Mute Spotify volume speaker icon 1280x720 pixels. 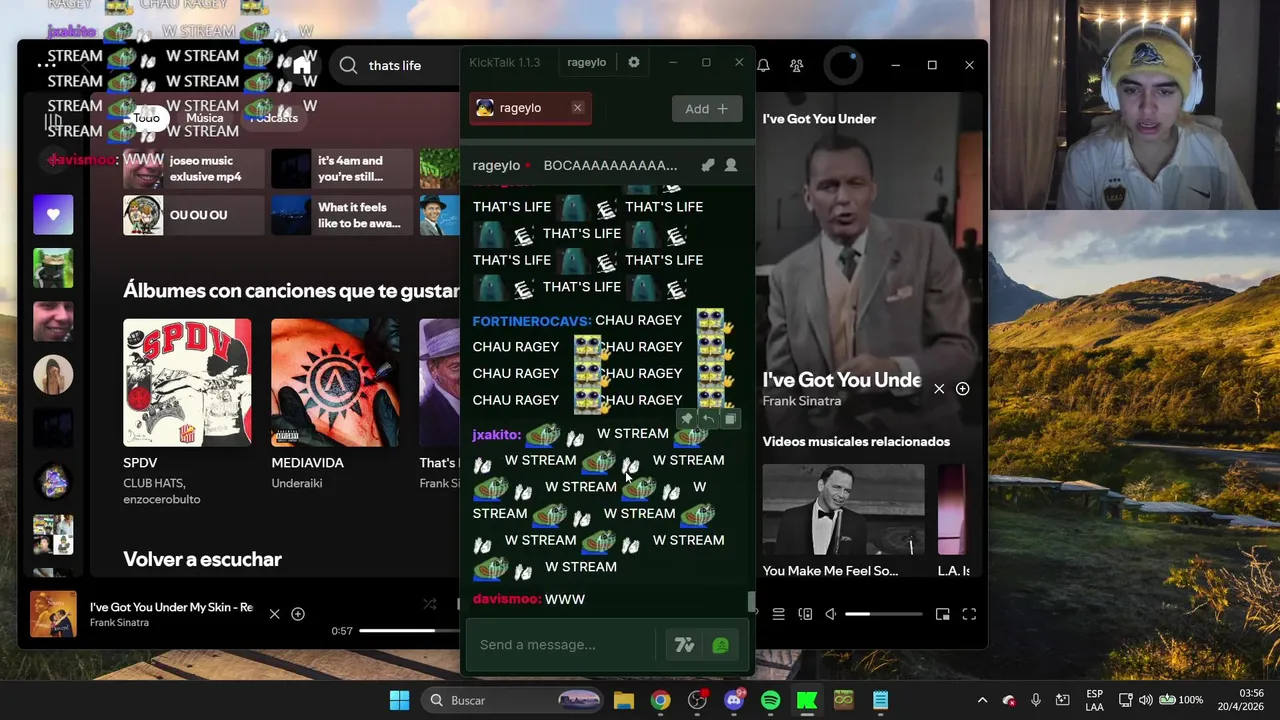pos(831,614)
